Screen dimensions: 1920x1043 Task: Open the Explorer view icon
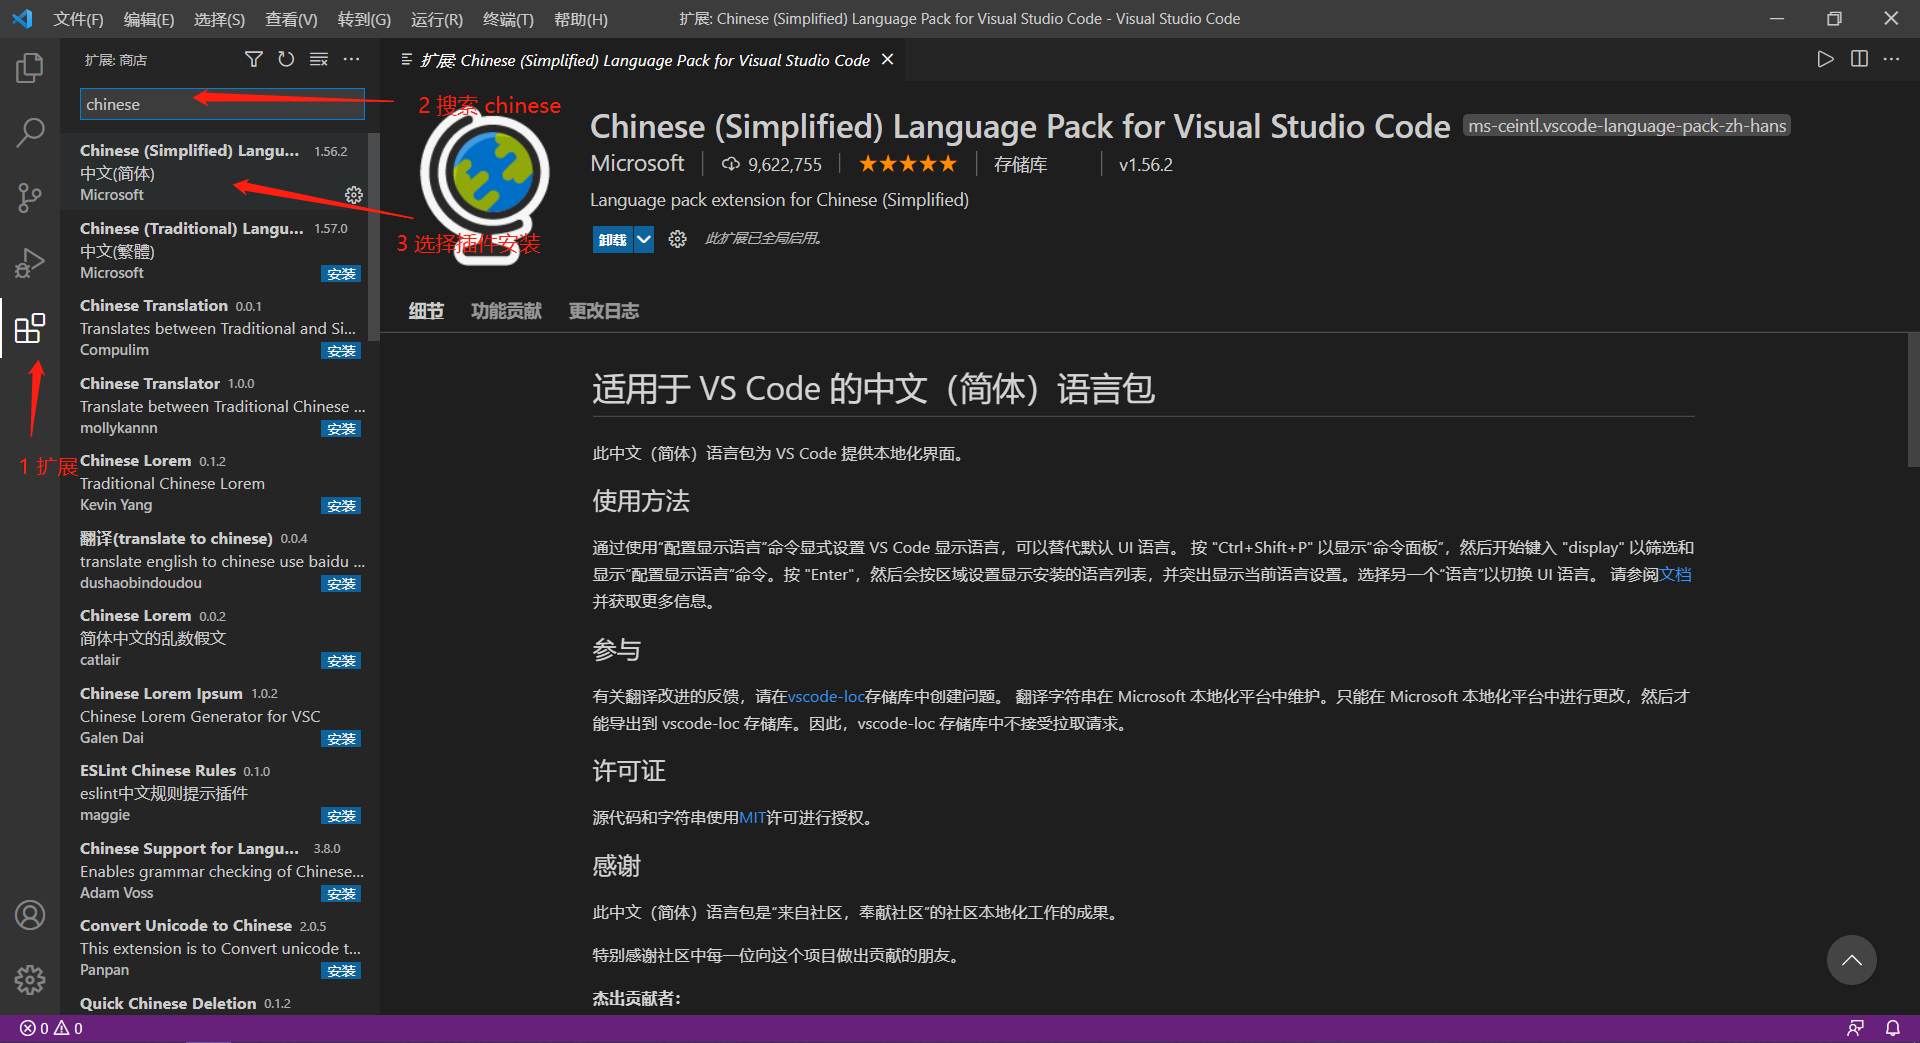coord(30,67)
